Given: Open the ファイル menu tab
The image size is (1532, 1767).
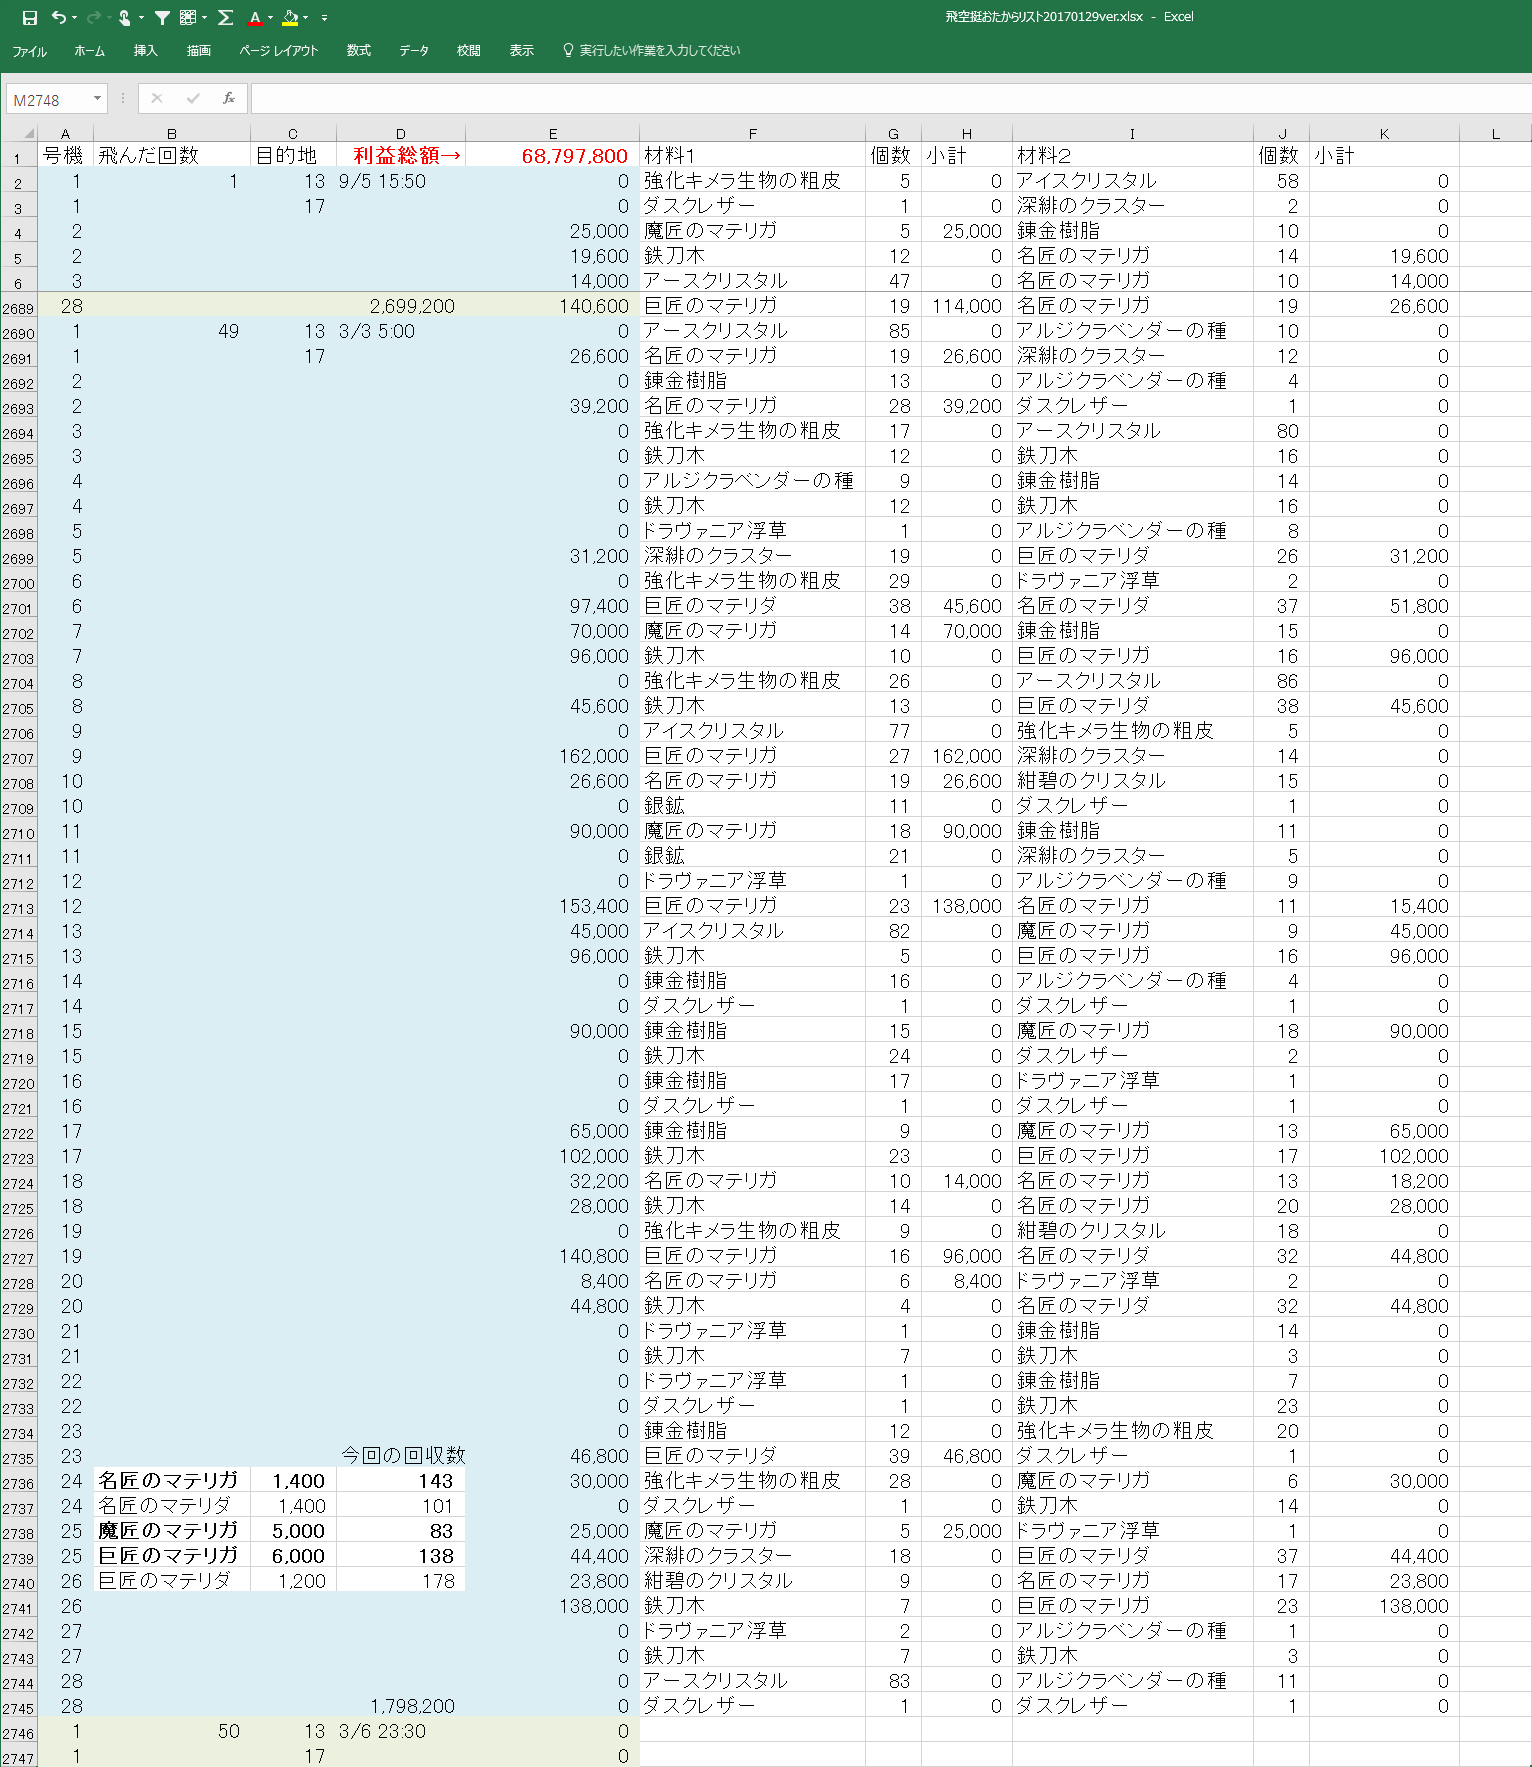Looking at the screenshot, I should pyautogui.click(x=29, y=51).
